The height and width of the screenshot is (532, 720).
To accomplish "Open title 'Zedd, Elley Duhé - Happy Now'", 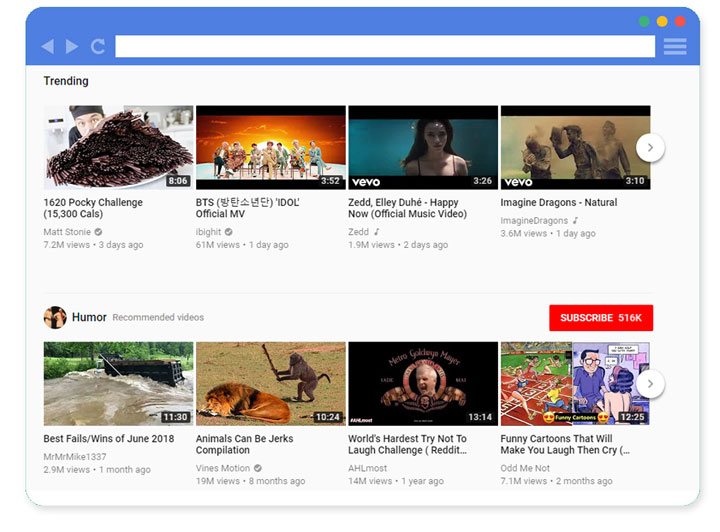I will pyautogui.click(x=407, y=208).
